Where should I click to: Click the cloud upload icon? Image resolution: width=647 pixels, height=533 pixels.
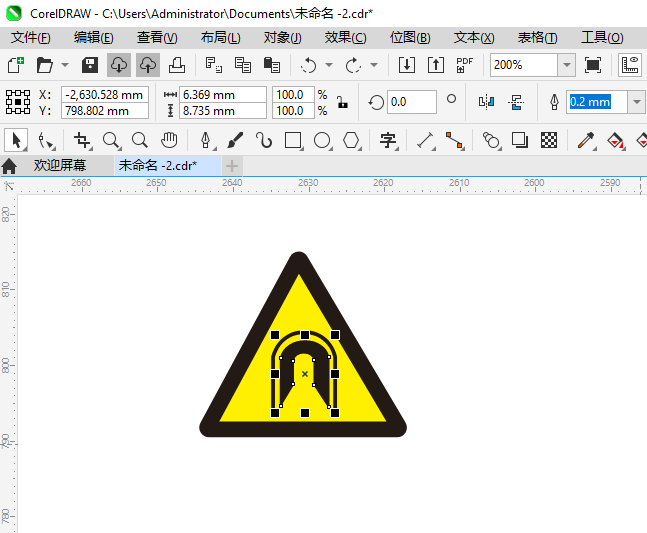[x=148, y=65]
